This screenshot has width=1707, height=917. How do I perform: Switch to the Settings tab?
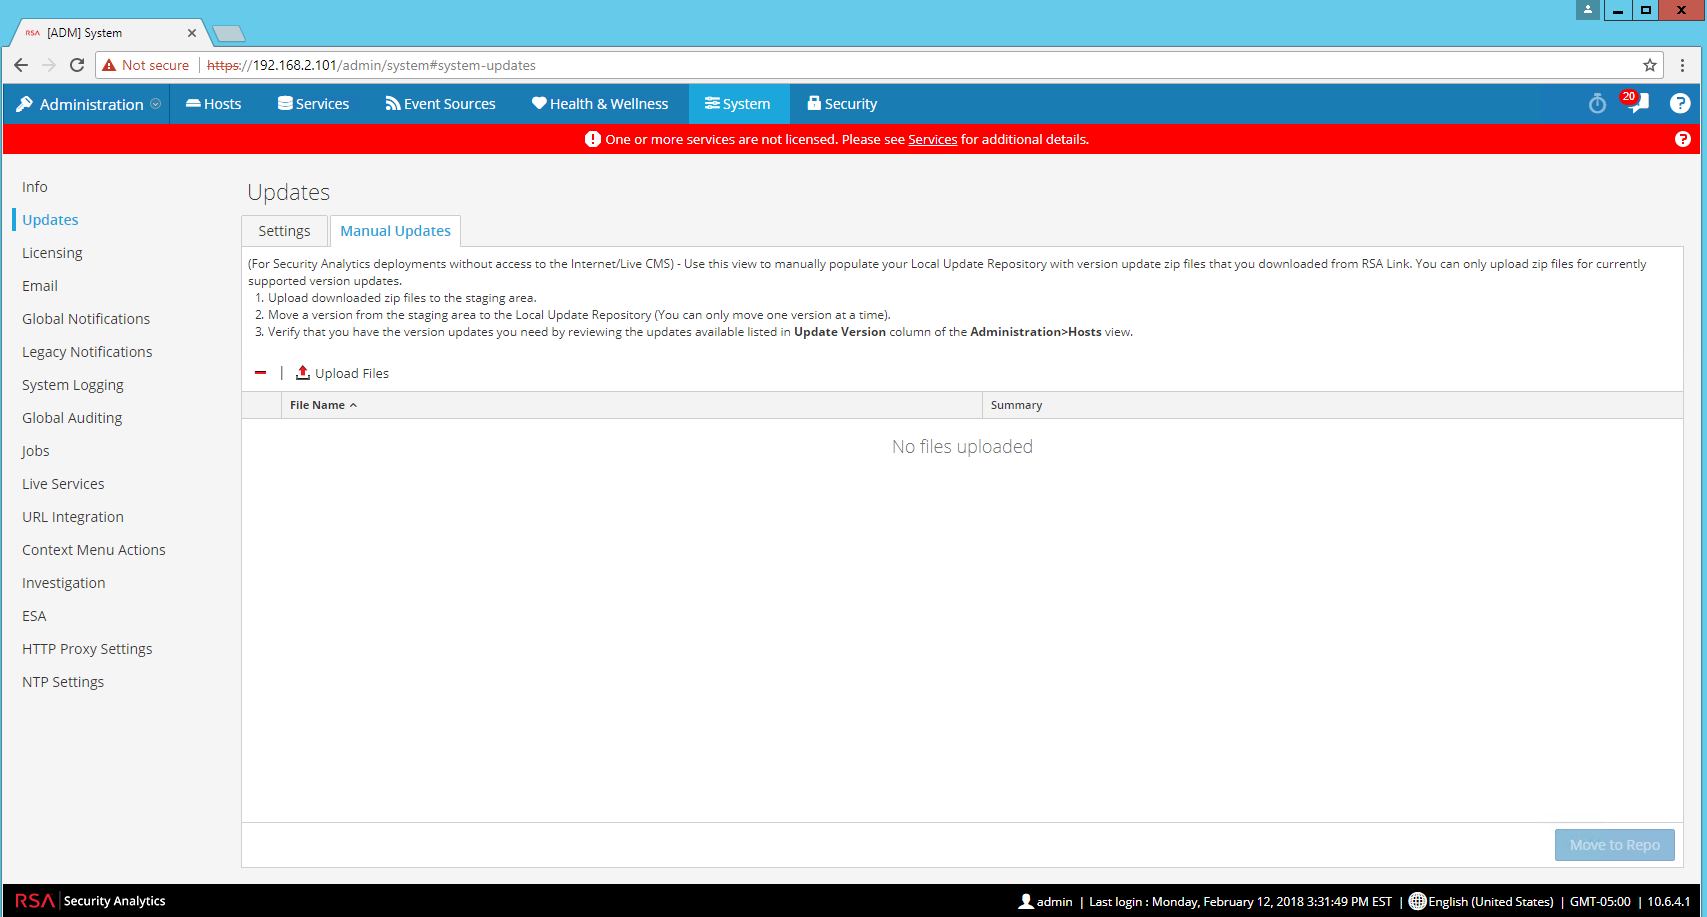tap(284, 231)
